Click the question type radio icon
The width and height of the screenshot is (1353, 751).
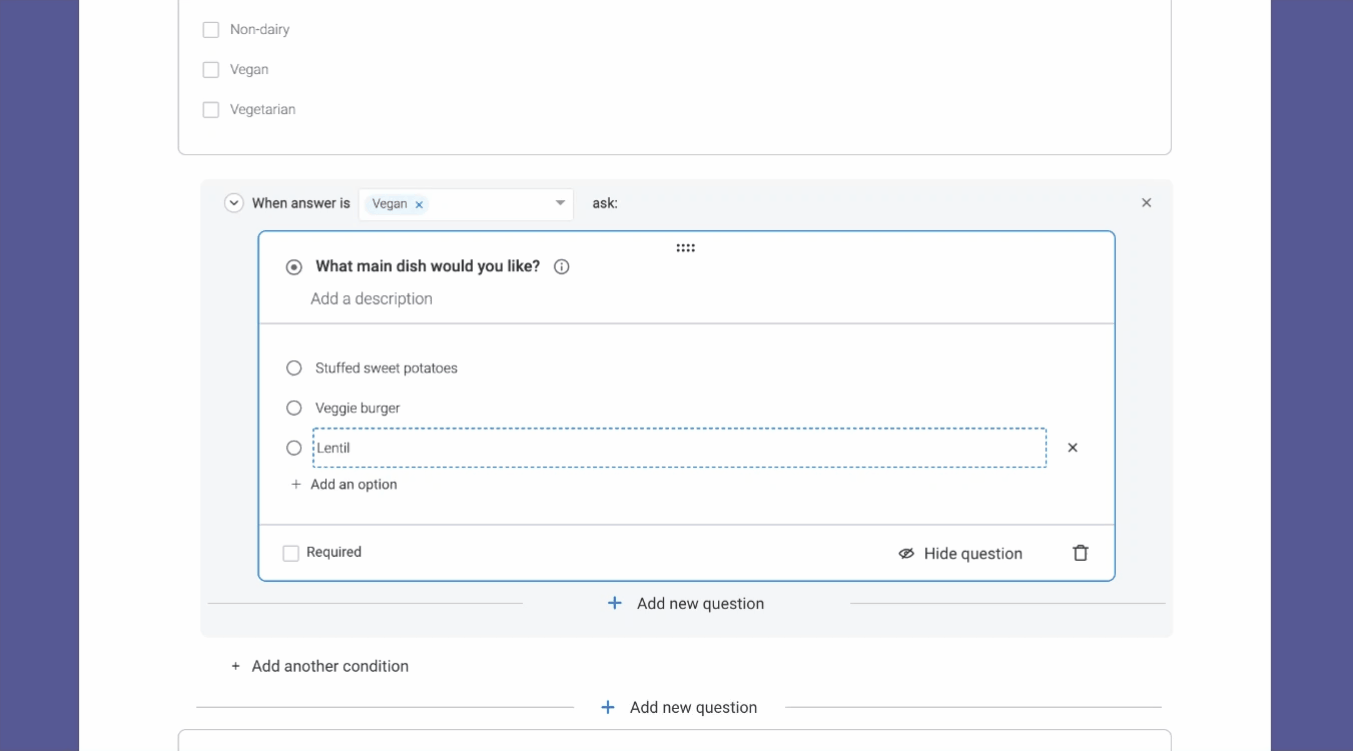294,267
